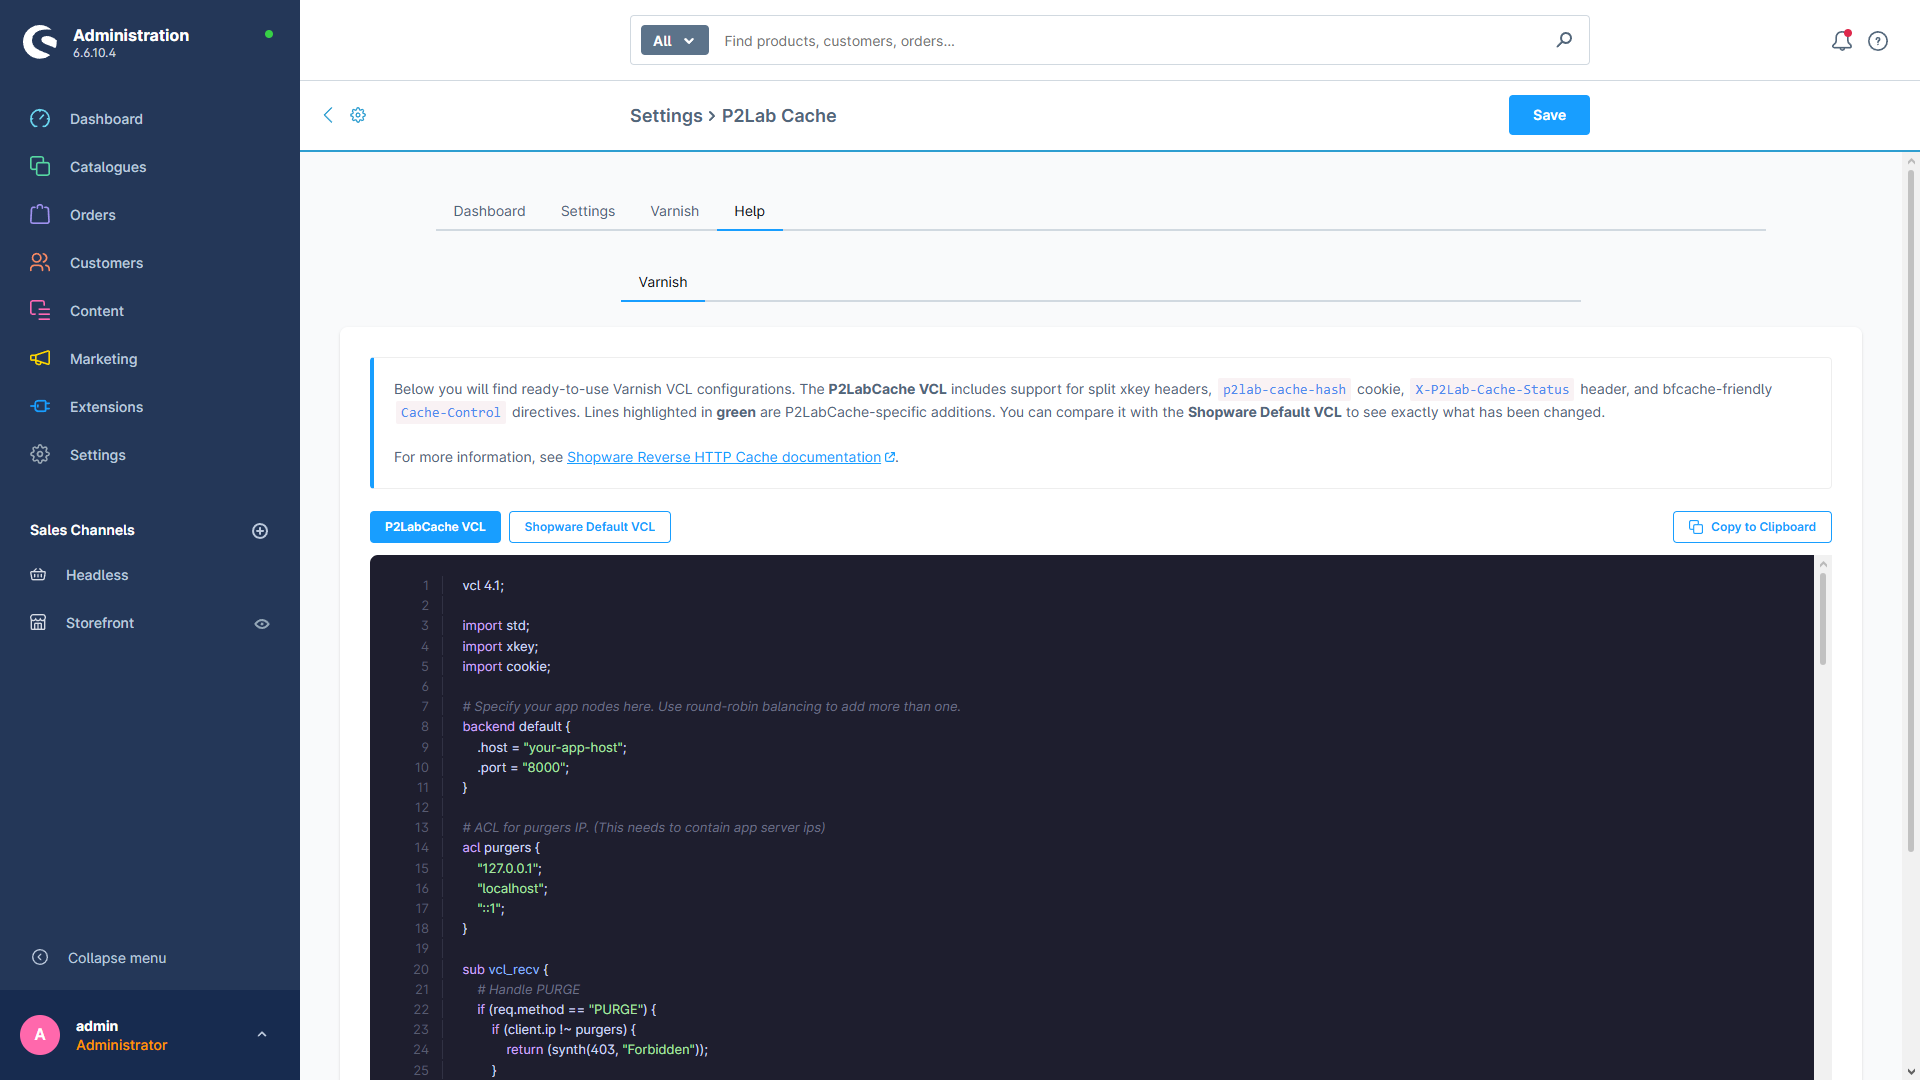Open the Dashboard sidebar icon
The image size is (1920, 1080).
coord(40,119)
